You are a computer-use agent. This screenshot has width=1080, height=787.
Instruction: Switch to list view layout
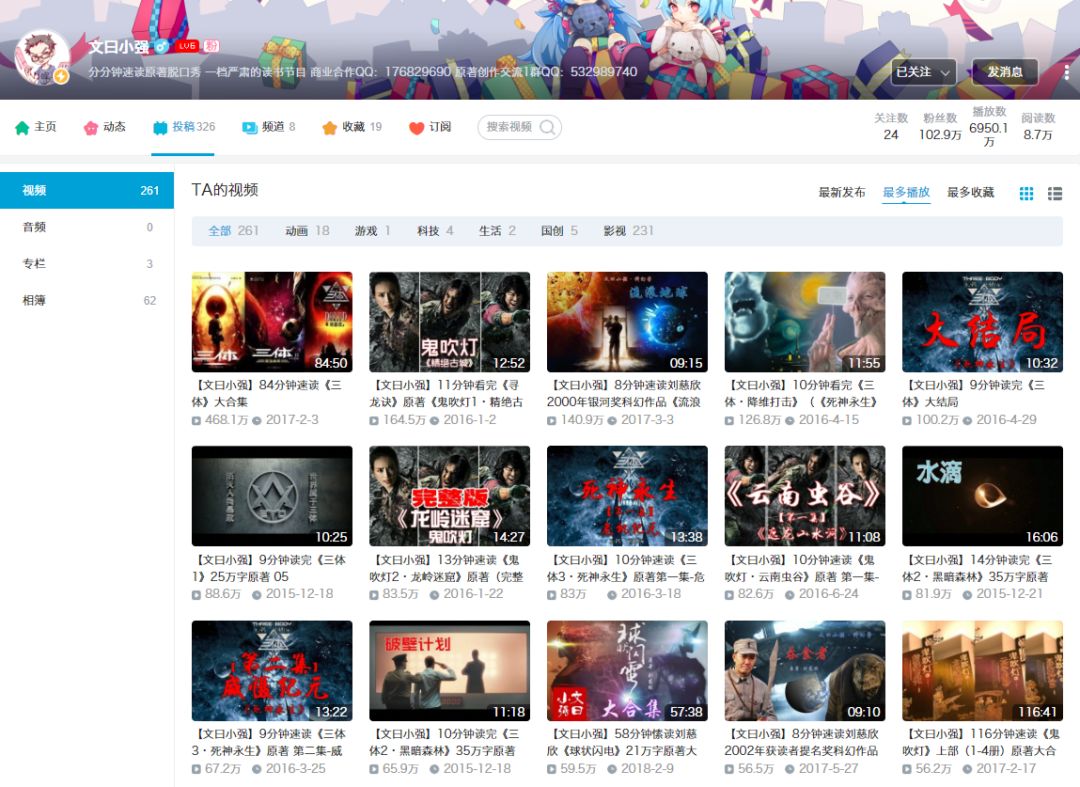(x=1055, y=193)
